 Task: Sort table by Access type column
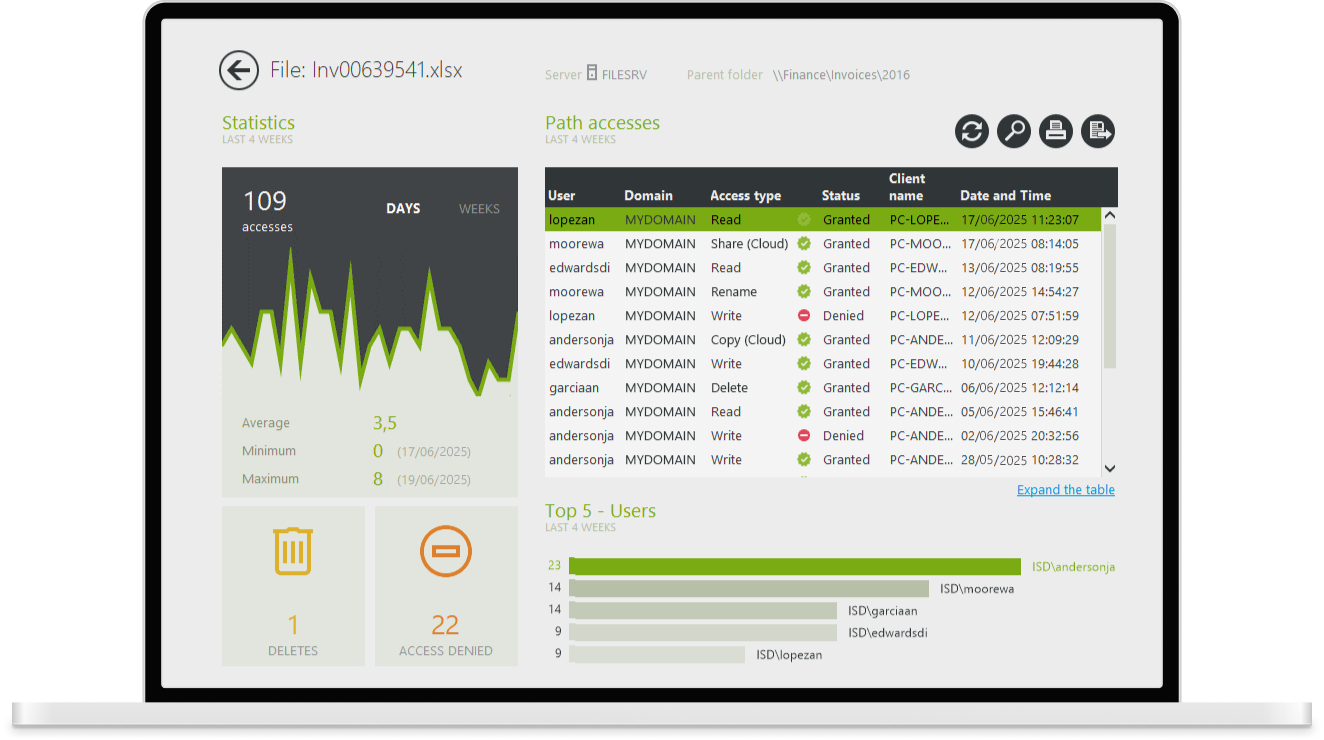[x=745, y=196]
